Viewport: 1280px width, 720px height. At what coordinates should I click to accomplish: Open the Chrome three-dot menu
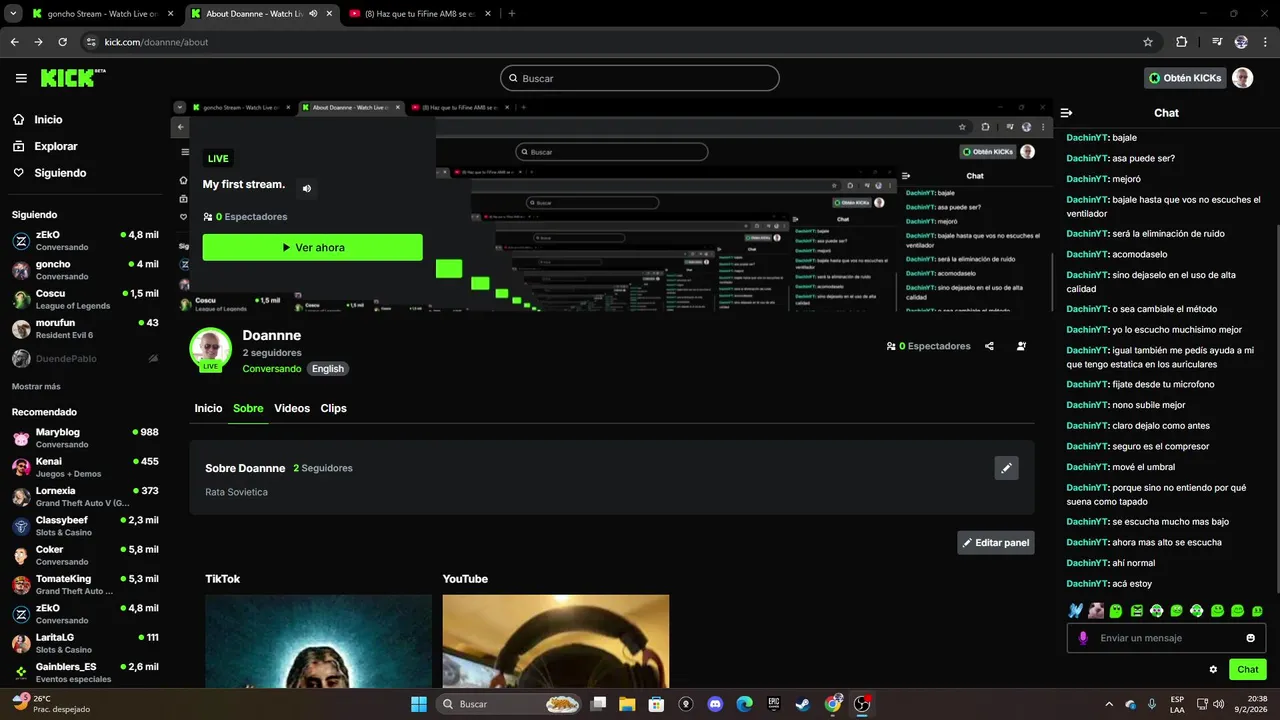pos(1265,42)
